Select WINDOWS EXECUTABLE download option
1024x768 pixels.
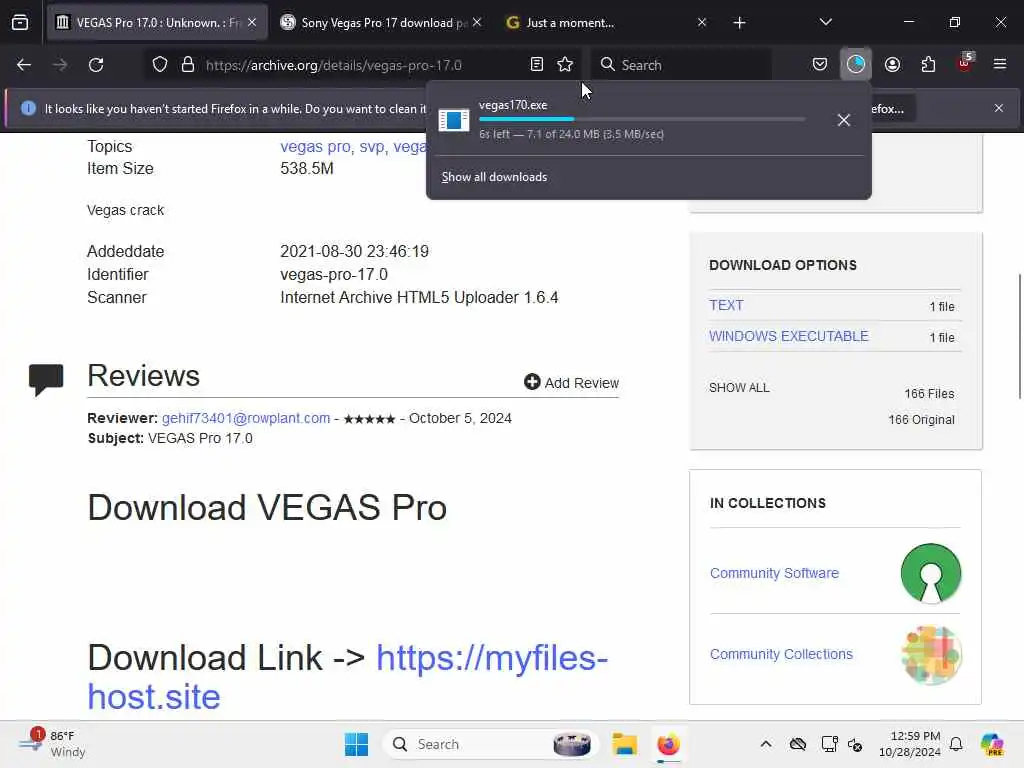789,336
